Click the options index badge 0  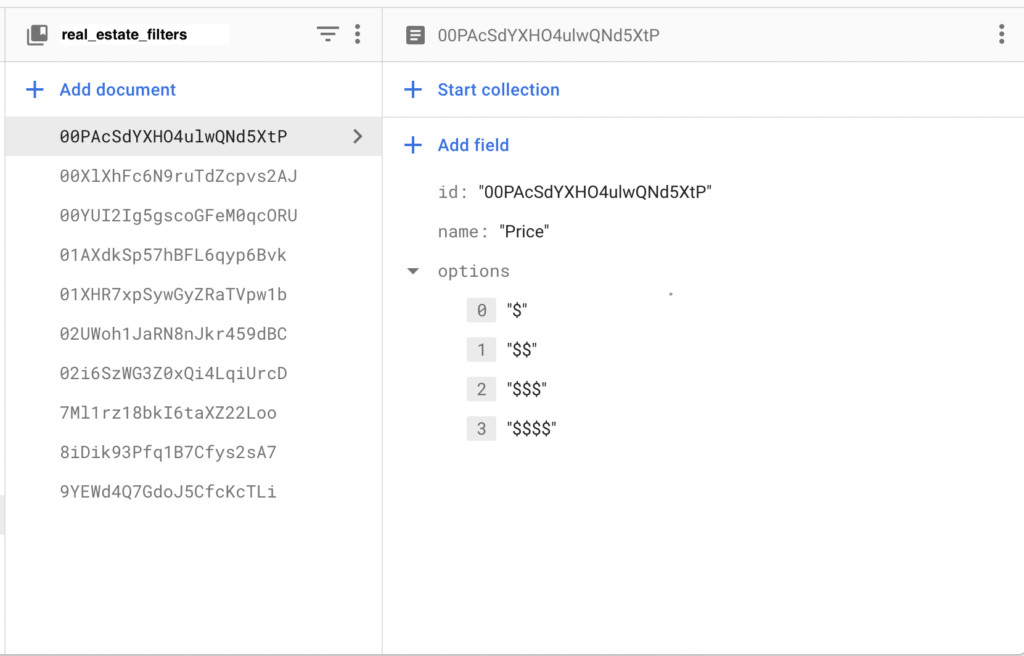pyautogui.click(x=481, y=310)
